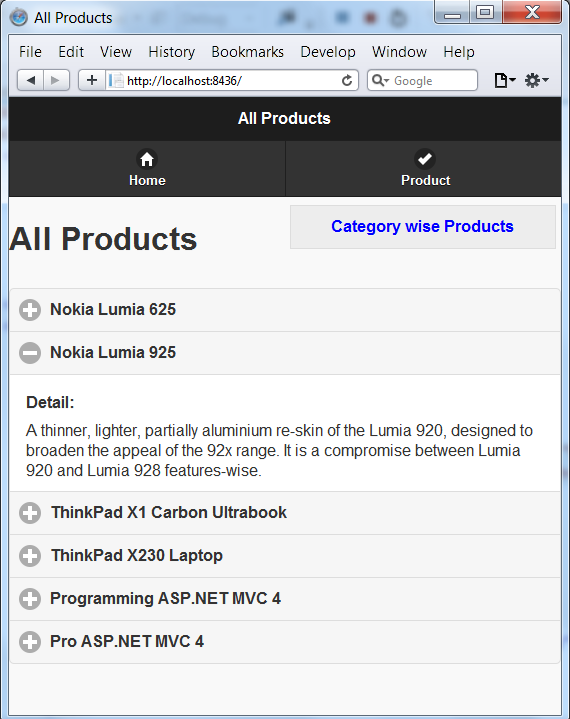Click the Product checkmark icon

[425, 159]
